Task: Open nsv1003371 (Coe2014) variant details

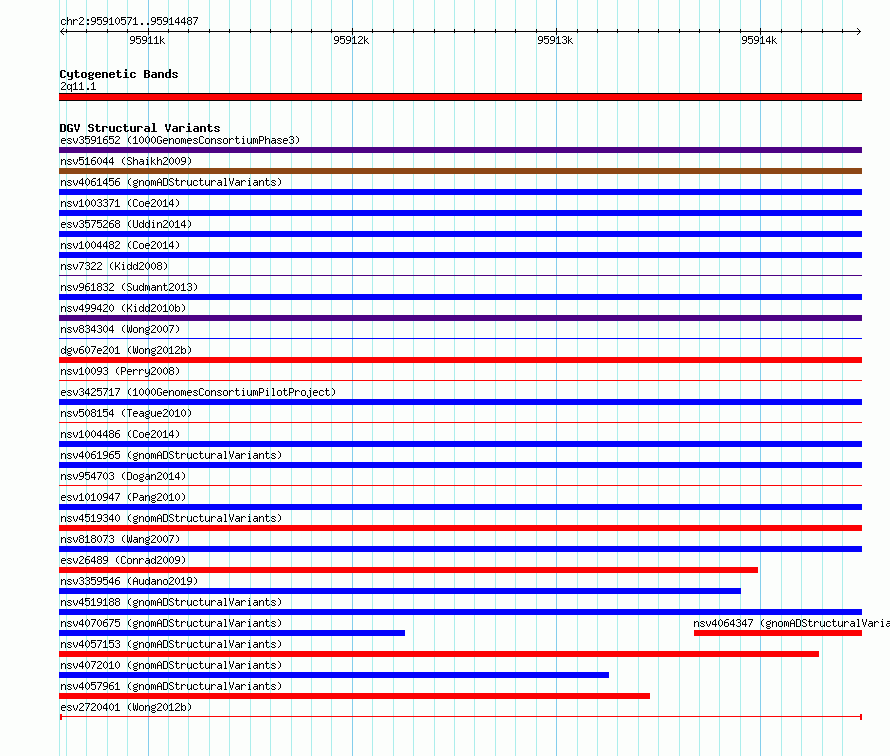Action: point(120,203)
